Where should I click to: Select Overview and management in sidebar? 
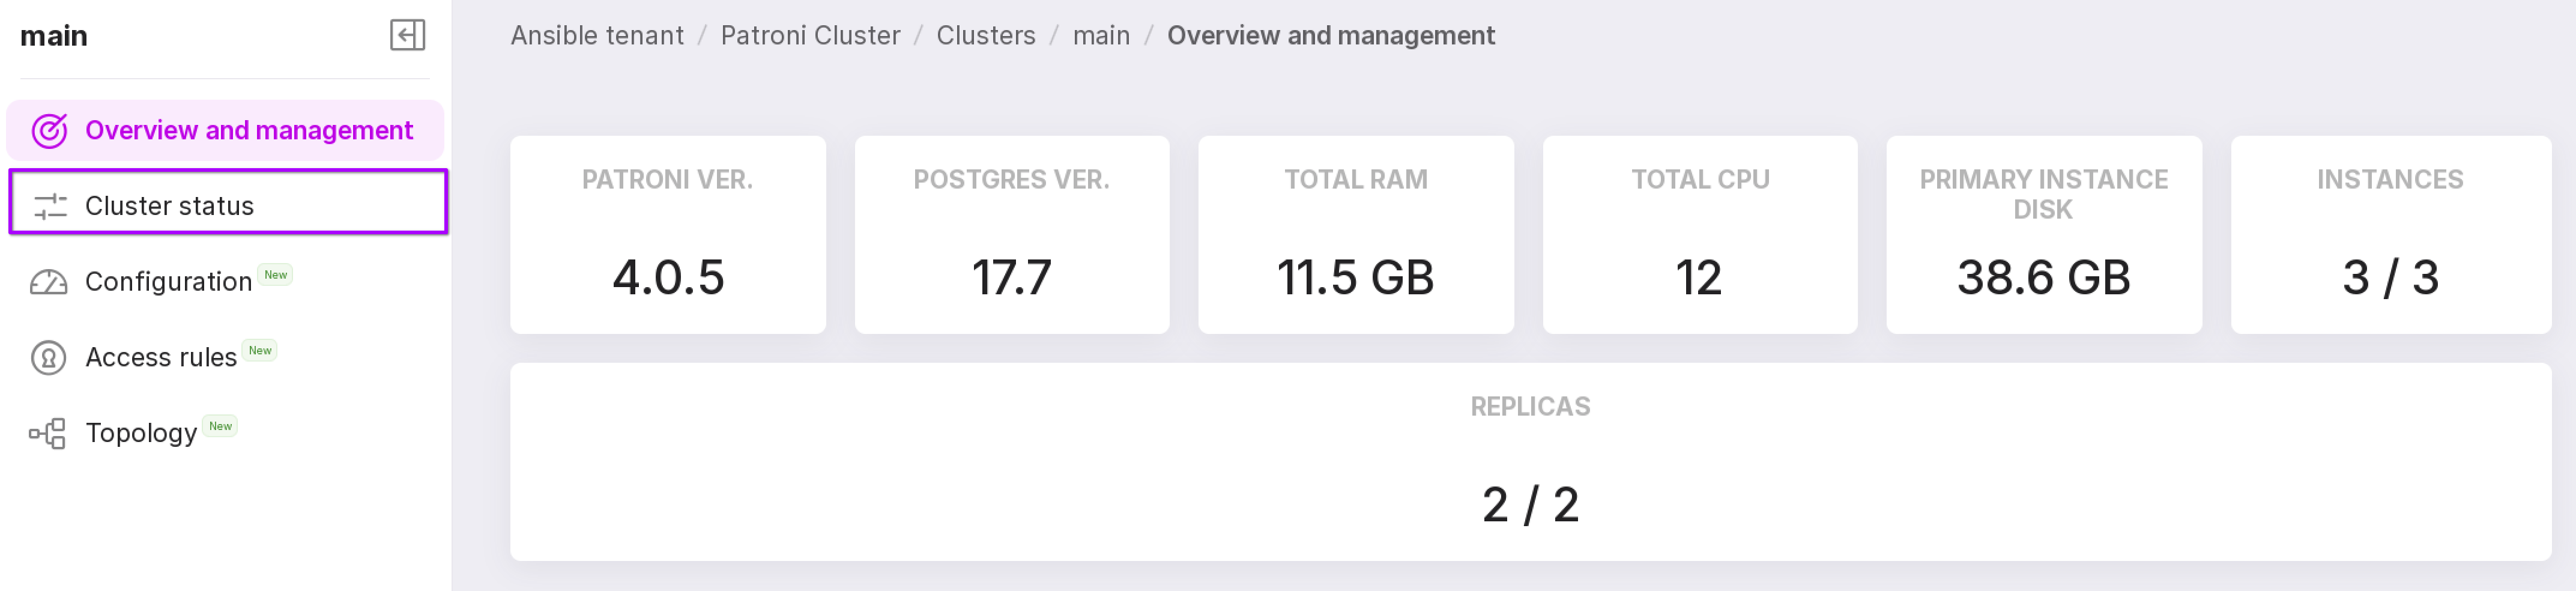coord(248,131)
